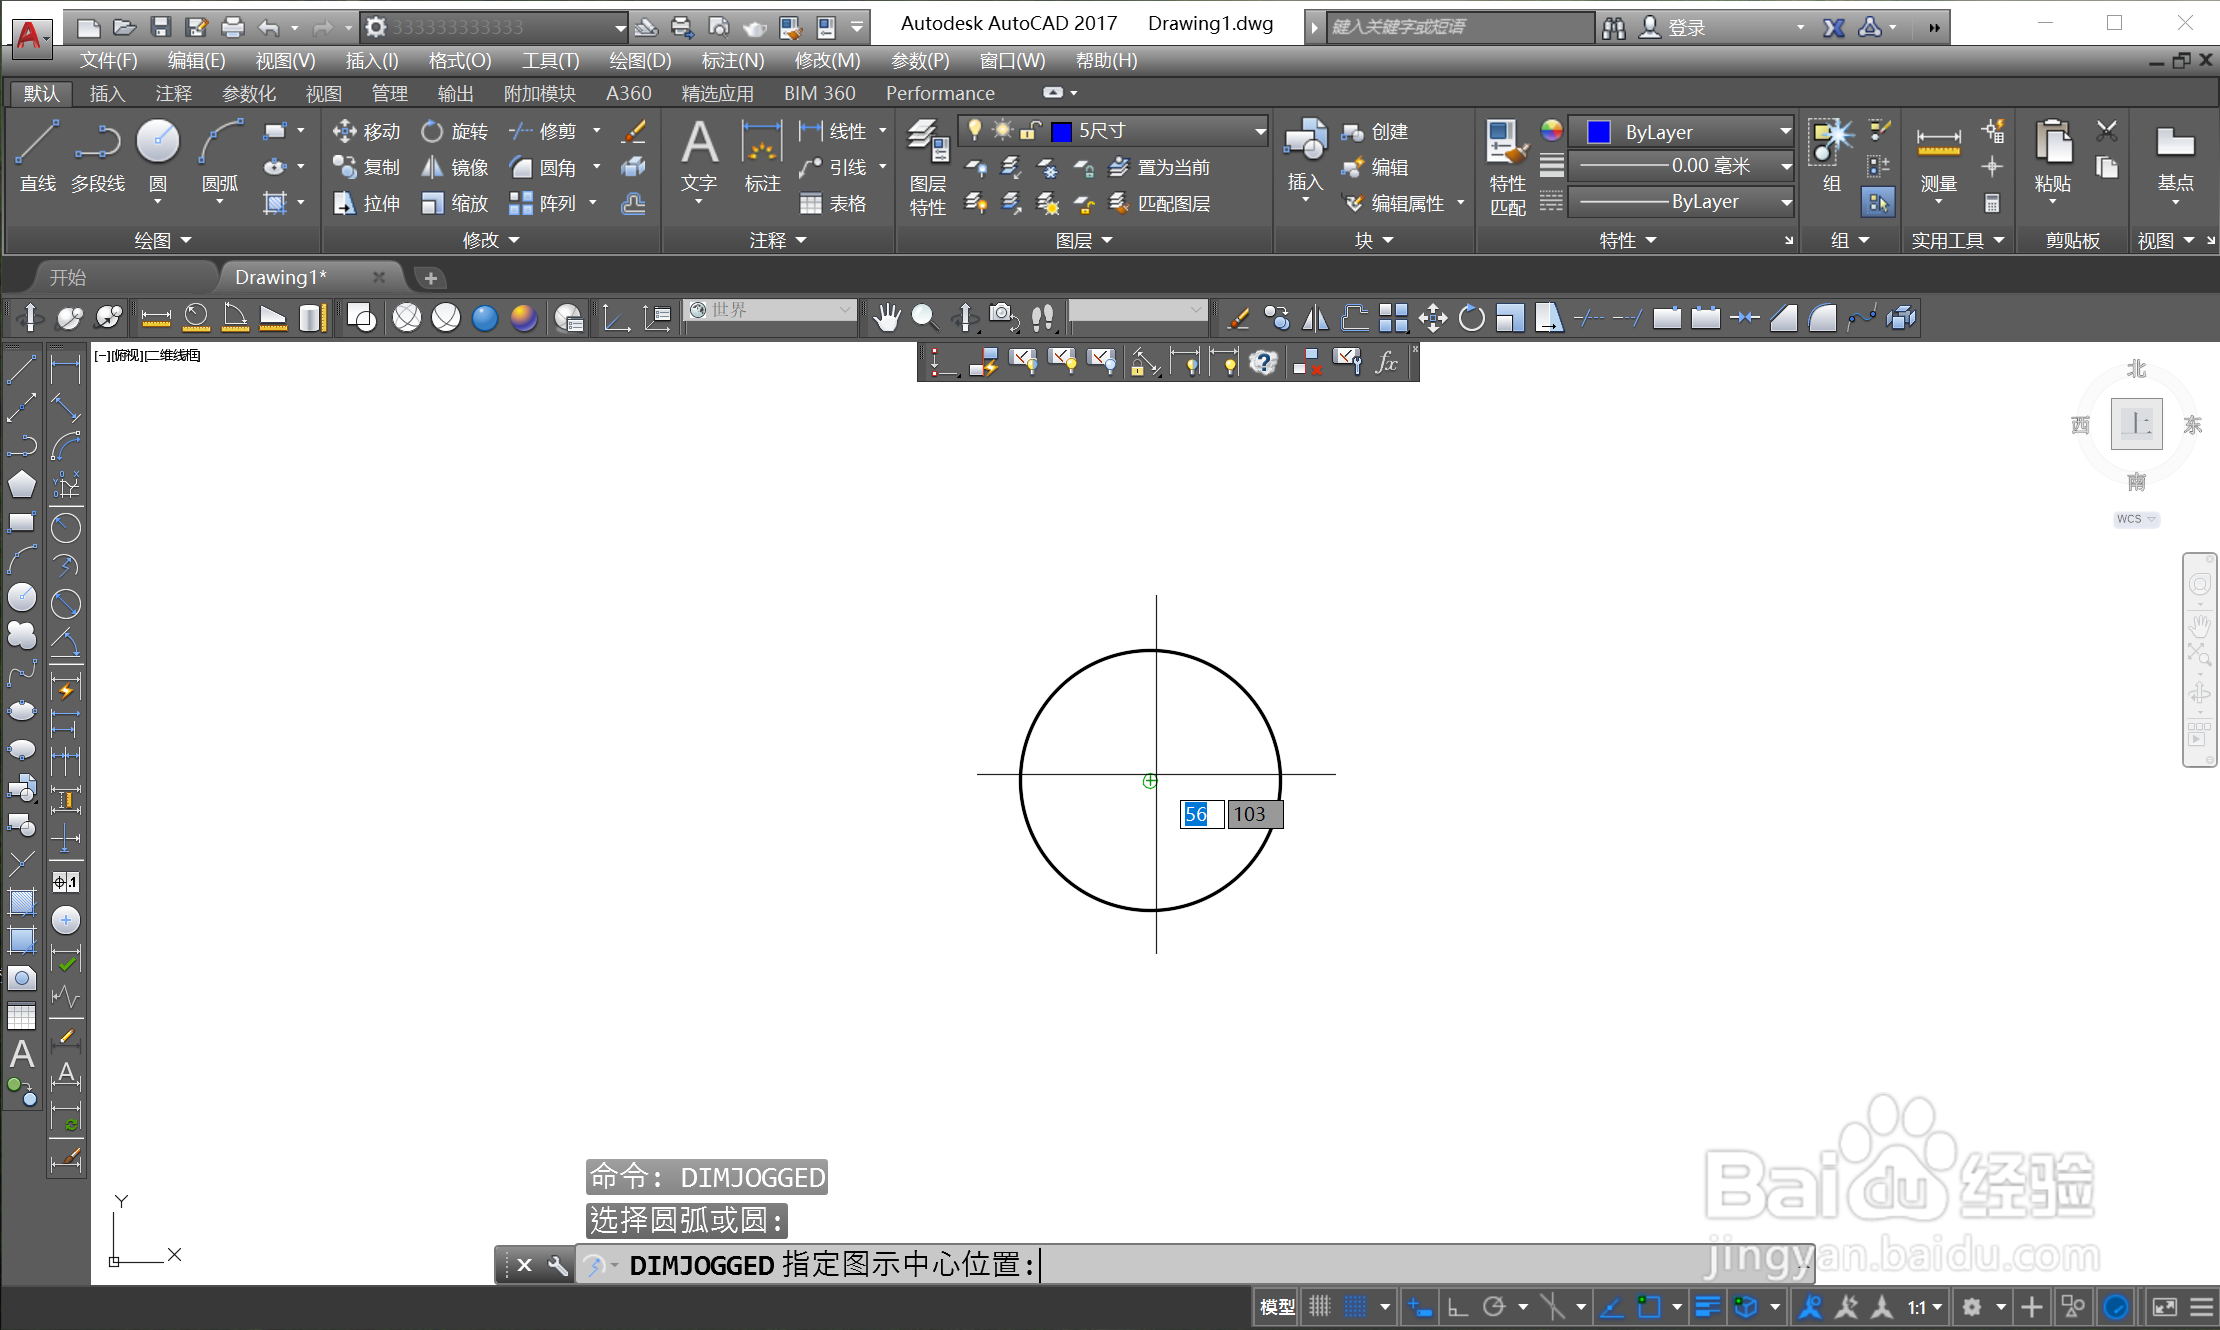Select the Polyline tool in ribbon
This screenshot has width=2220, height=1330.
(98, 153)
